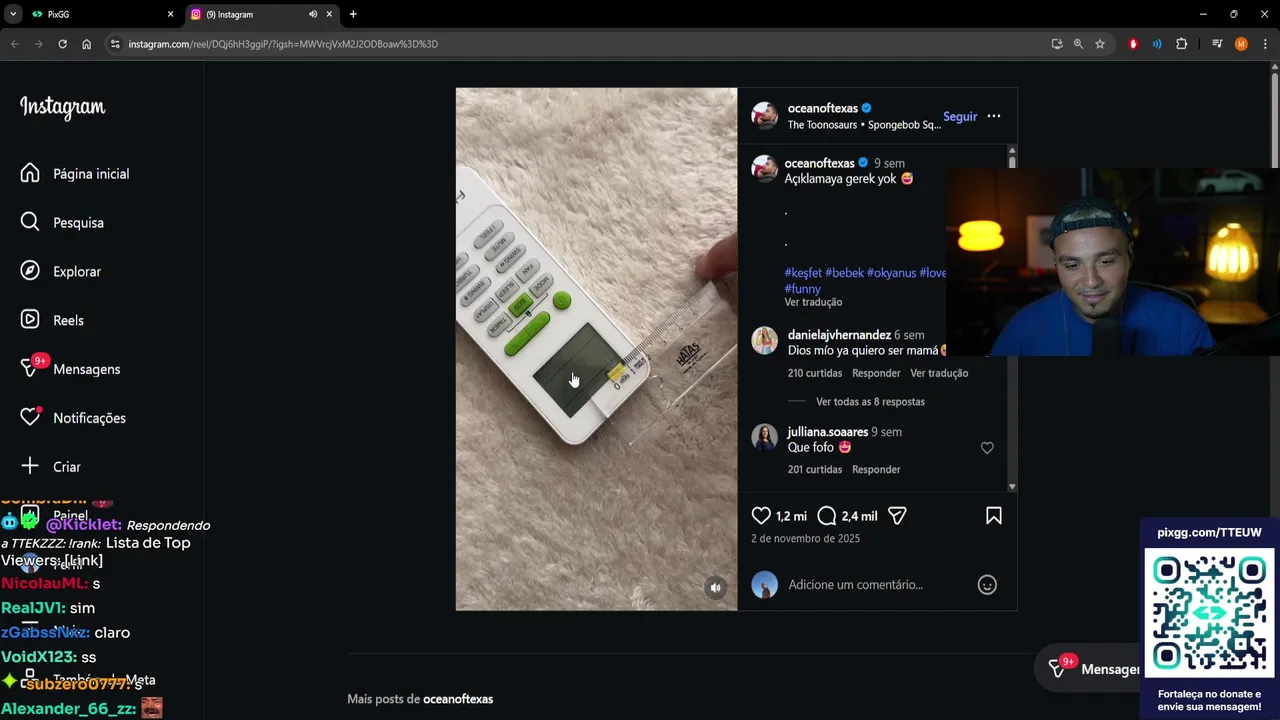Focus the "Adicione um comentário" field
This screenshot has height=720, width=1280.
tap(855, 585)
